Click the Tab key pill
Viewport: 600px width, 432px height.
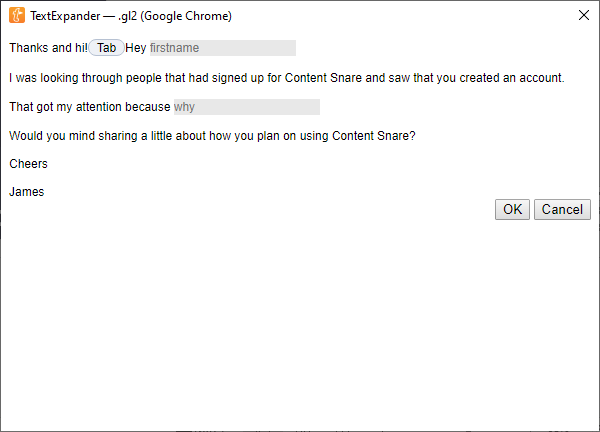pyautogui.click(x=106, y=48)
